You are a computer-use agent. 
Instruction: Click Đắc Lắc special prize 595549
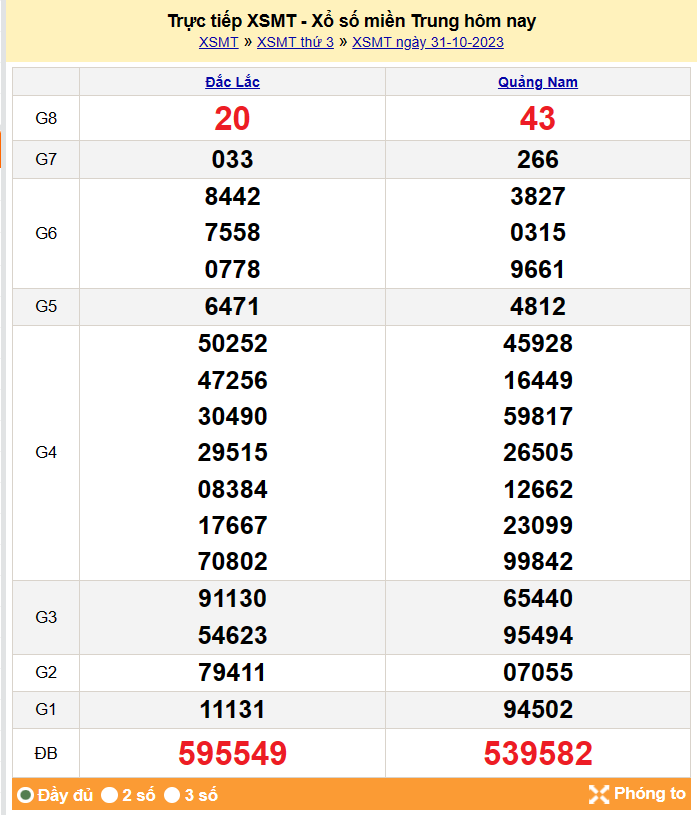point(232,753)
